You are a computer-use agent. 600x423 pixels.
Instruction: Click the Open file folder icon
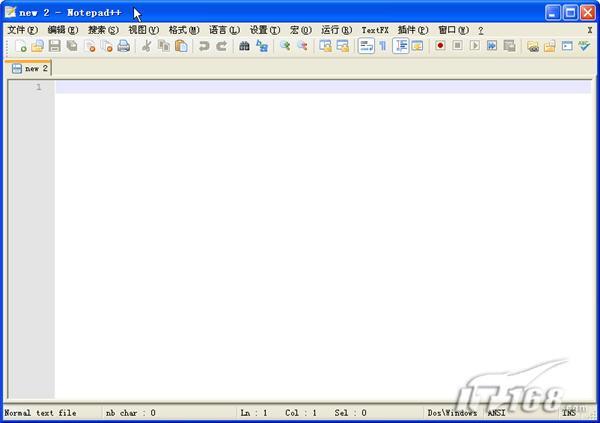tap(38, 46)
